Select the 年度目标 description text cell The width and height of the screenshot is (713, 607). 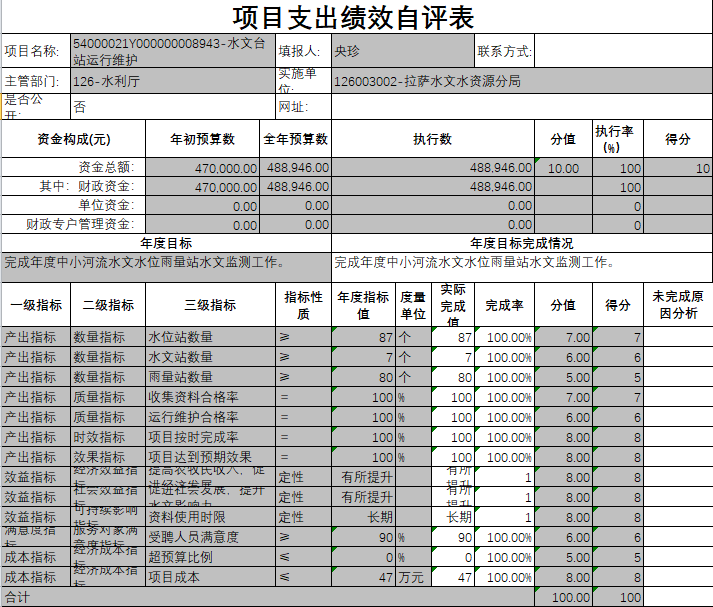point(166,267)
